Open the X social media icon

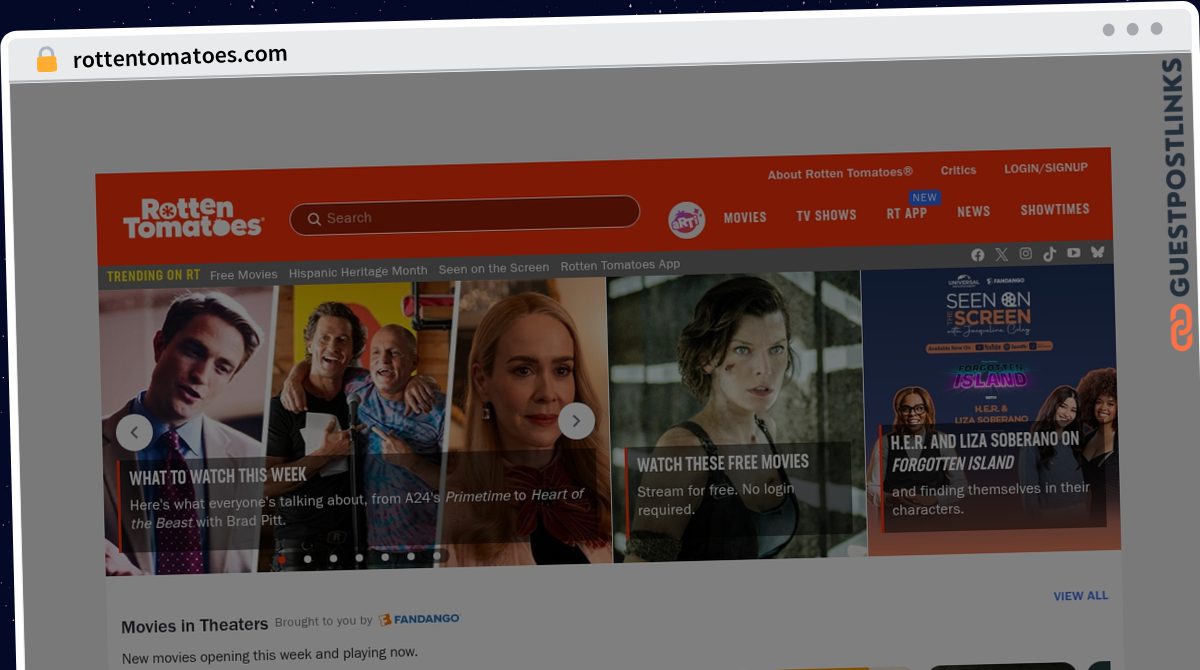tap(1002, 255)
